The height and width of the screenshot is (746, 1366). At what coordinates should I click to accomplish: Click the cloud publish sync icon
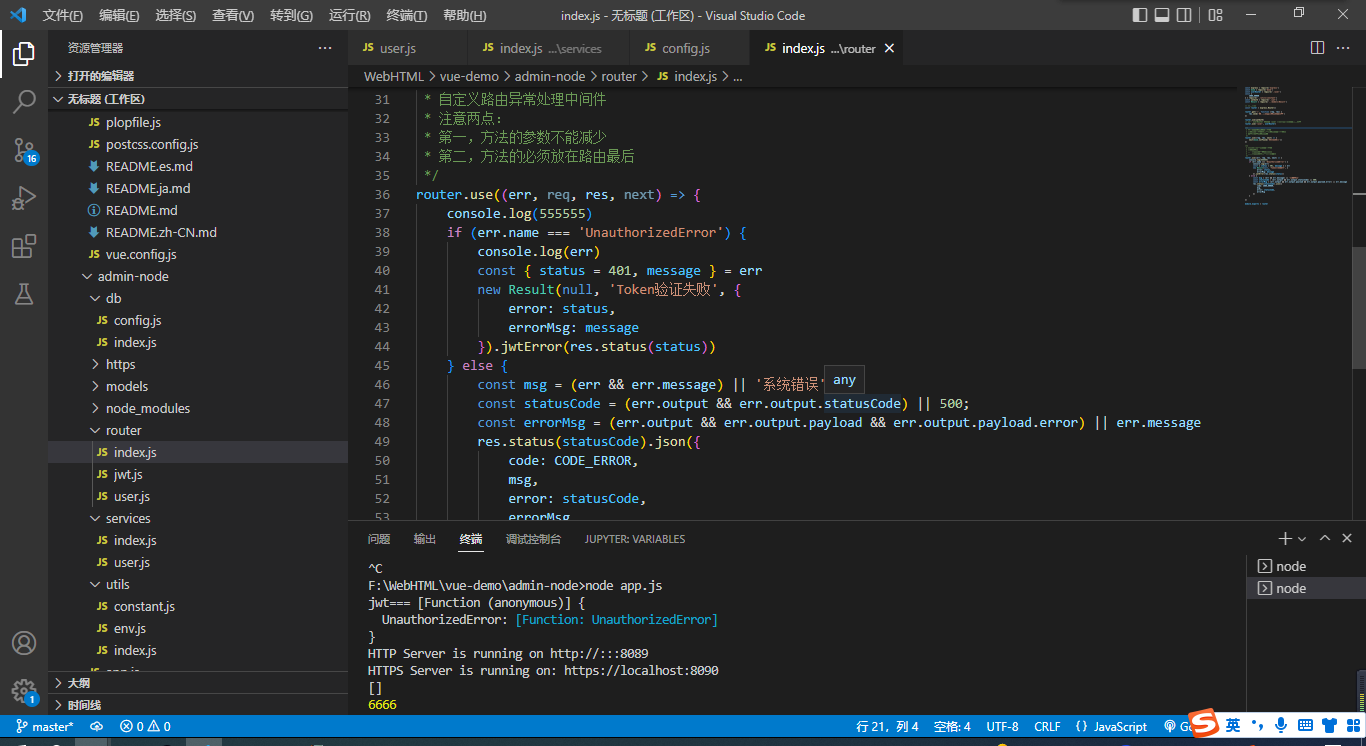point(97,727)
